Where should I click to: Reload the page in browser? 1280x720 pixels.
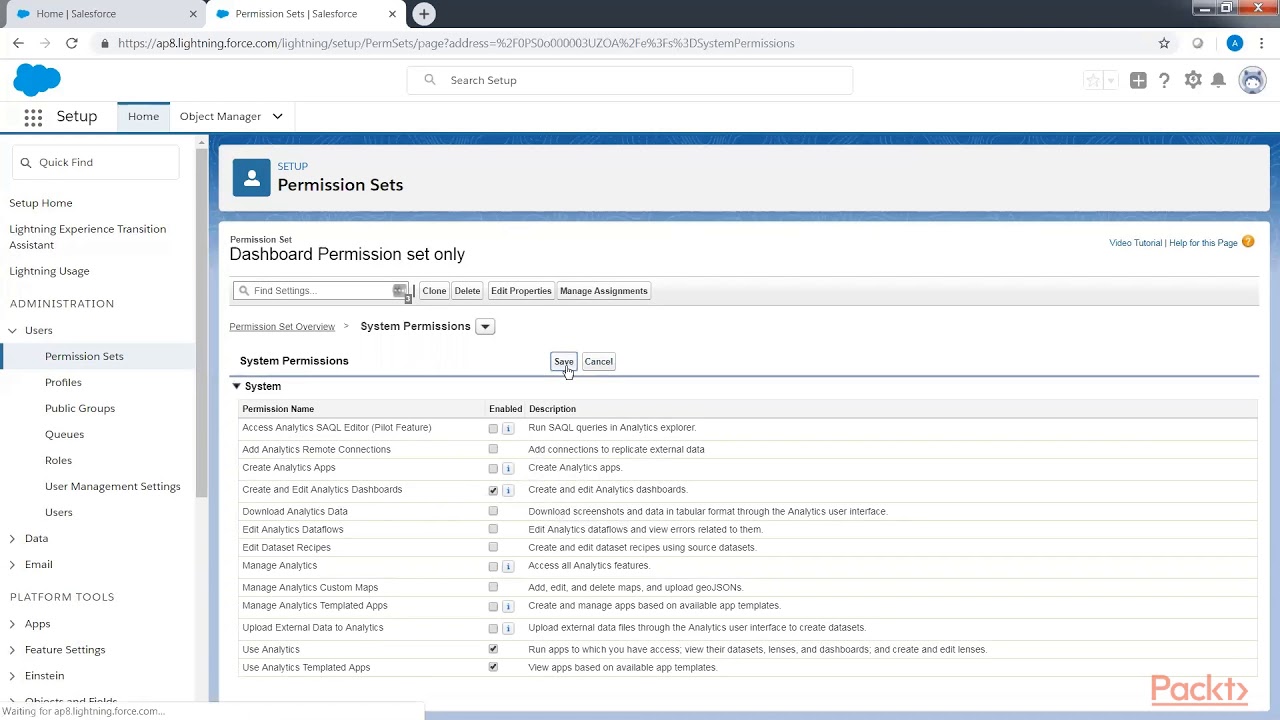point(72,43)
